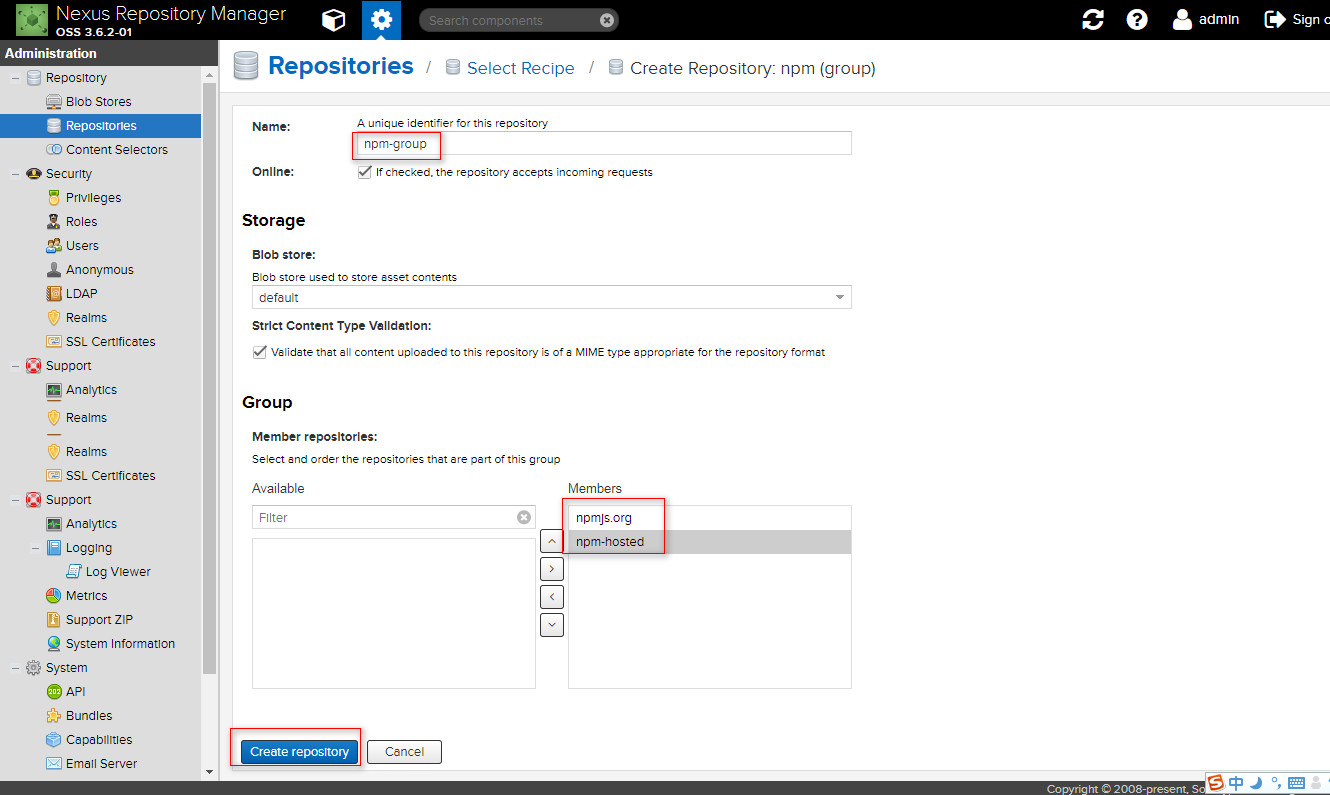Click the Administration gear icon in header

381,20
